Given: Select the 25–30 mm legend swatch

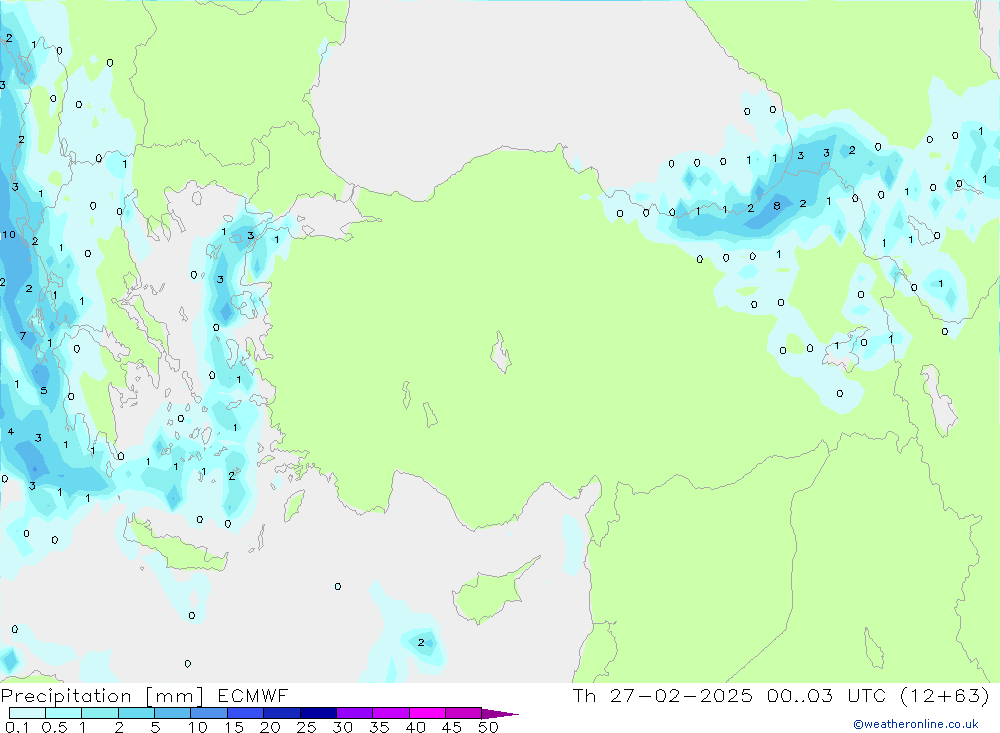Looking at the screenshot, I should (x=318, y=713).
